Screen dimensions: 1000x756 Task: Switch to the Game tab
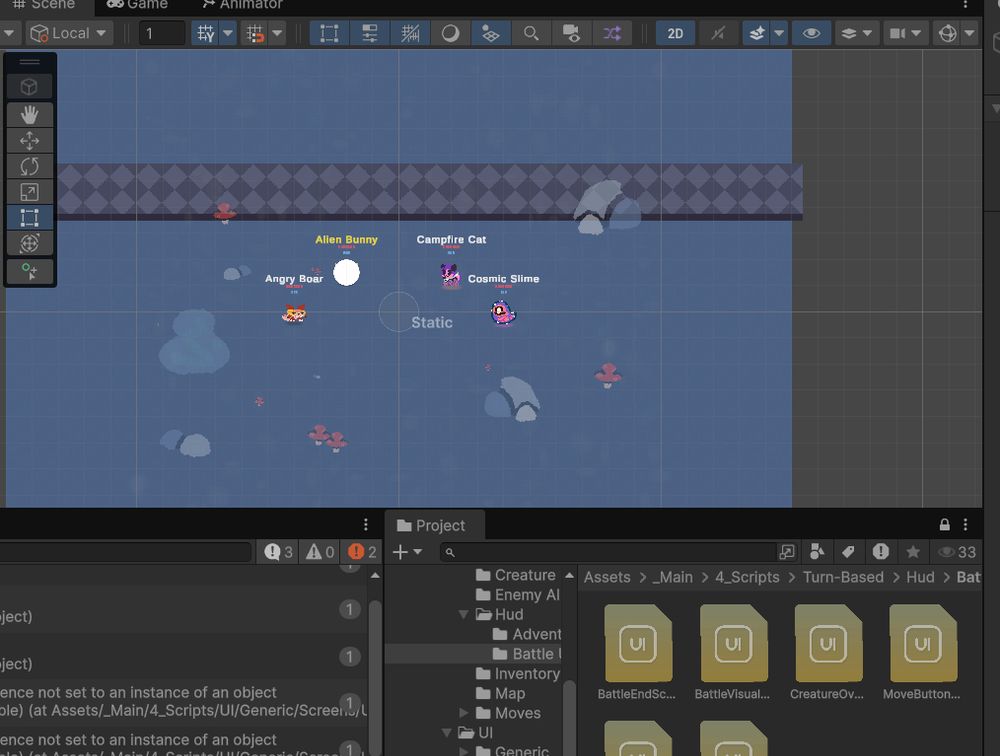tap(137, 4)
